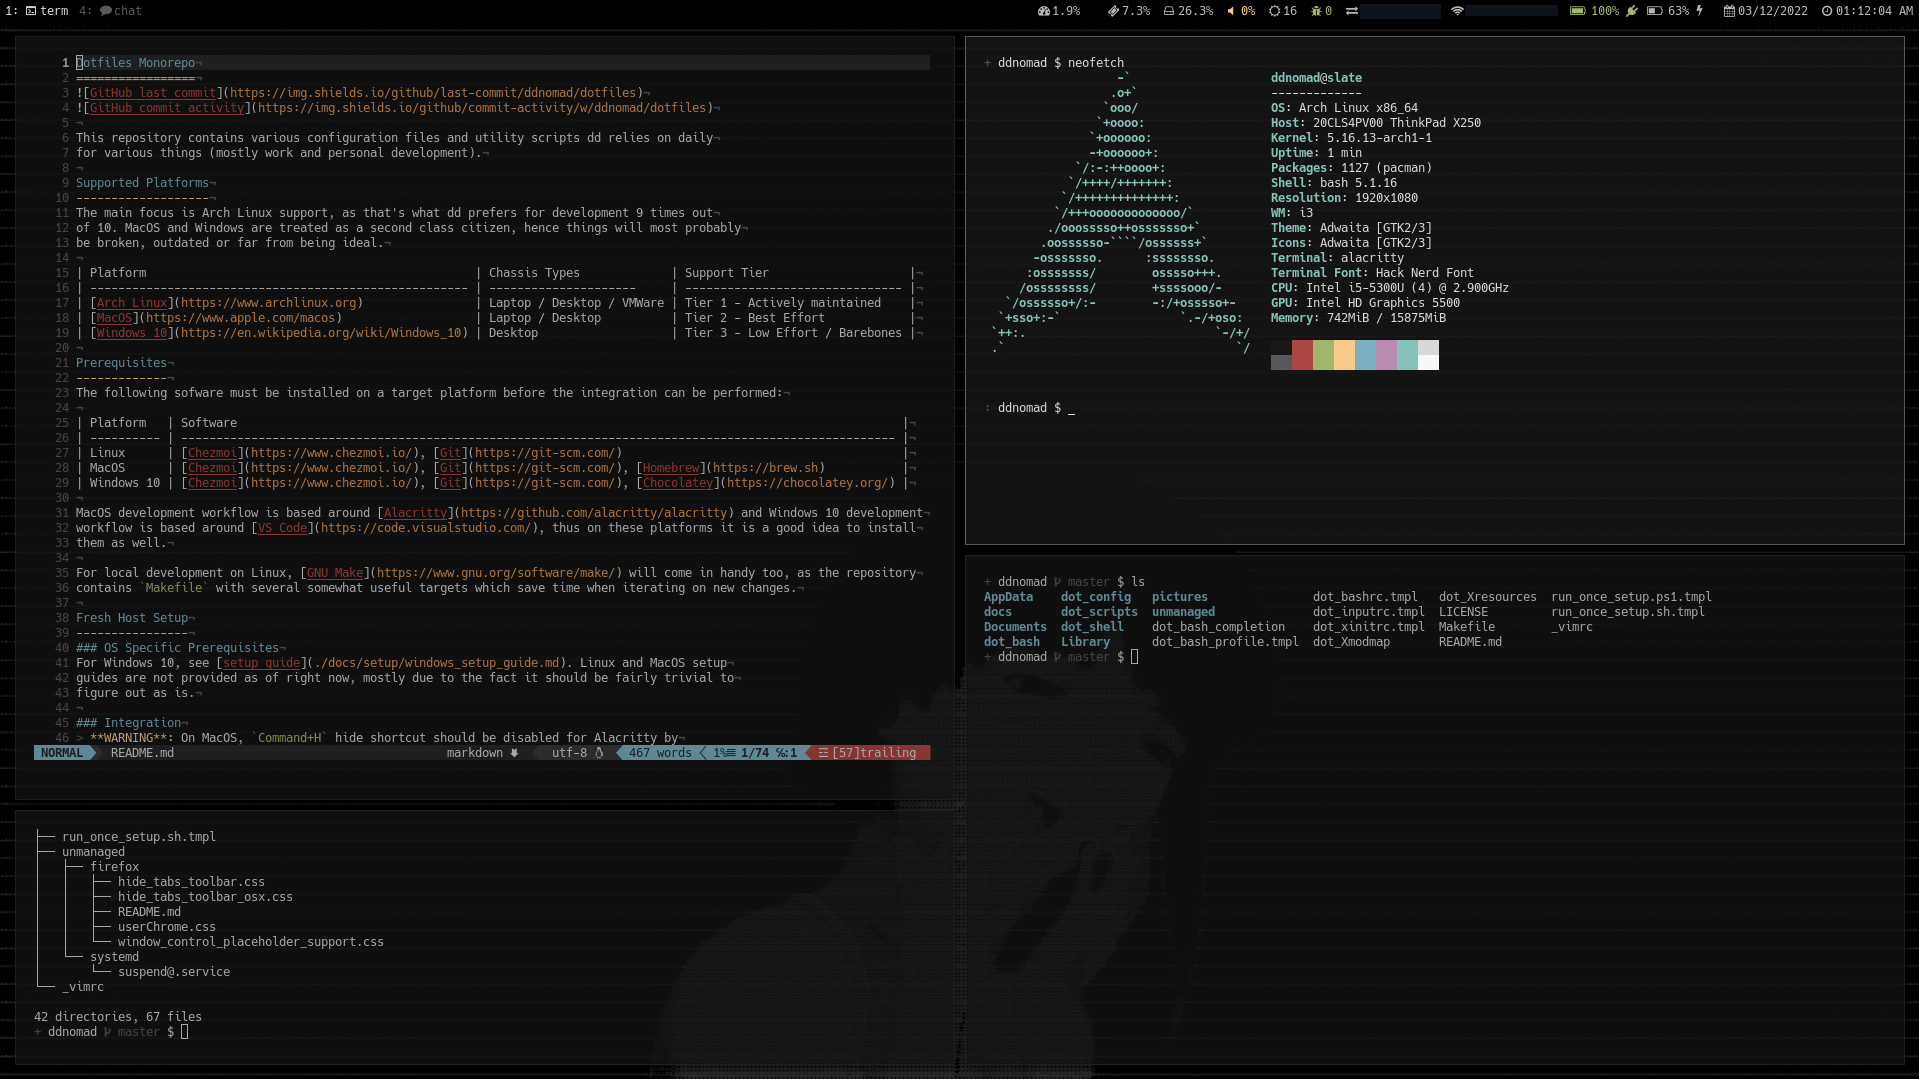Click the systemd folder in the tree listing
The height and width of the screenshot is (1079, 1919).
tap(115, 957)
